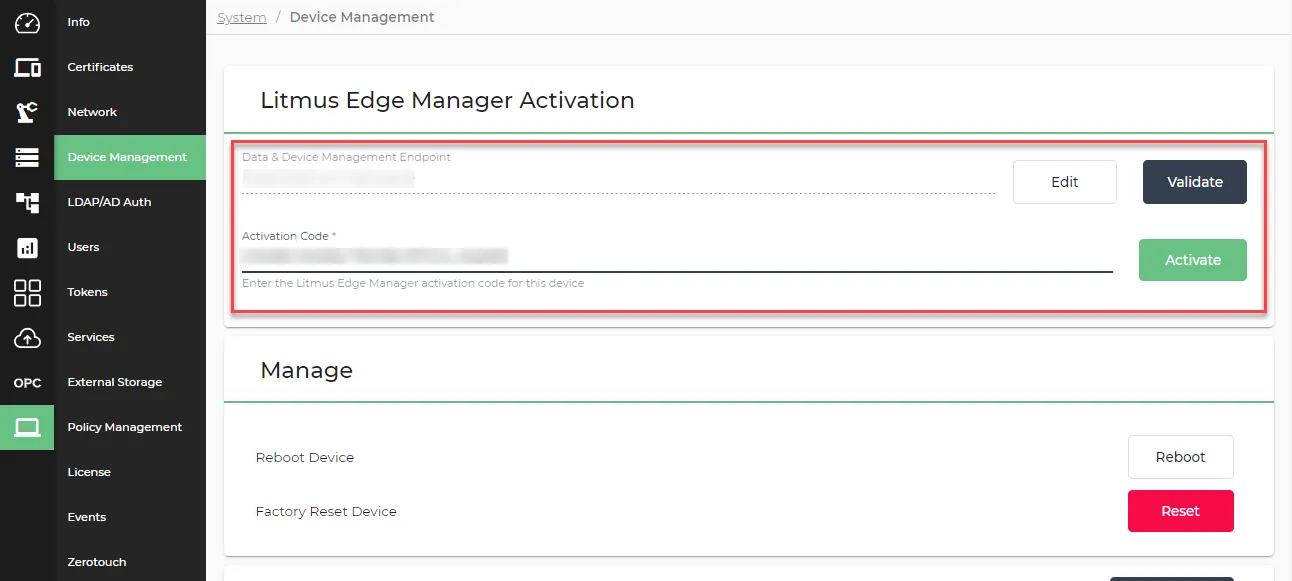This screenshot has height=581, width=1292.
Task: Click the Reboot Device label
Action: click(305, 457)
